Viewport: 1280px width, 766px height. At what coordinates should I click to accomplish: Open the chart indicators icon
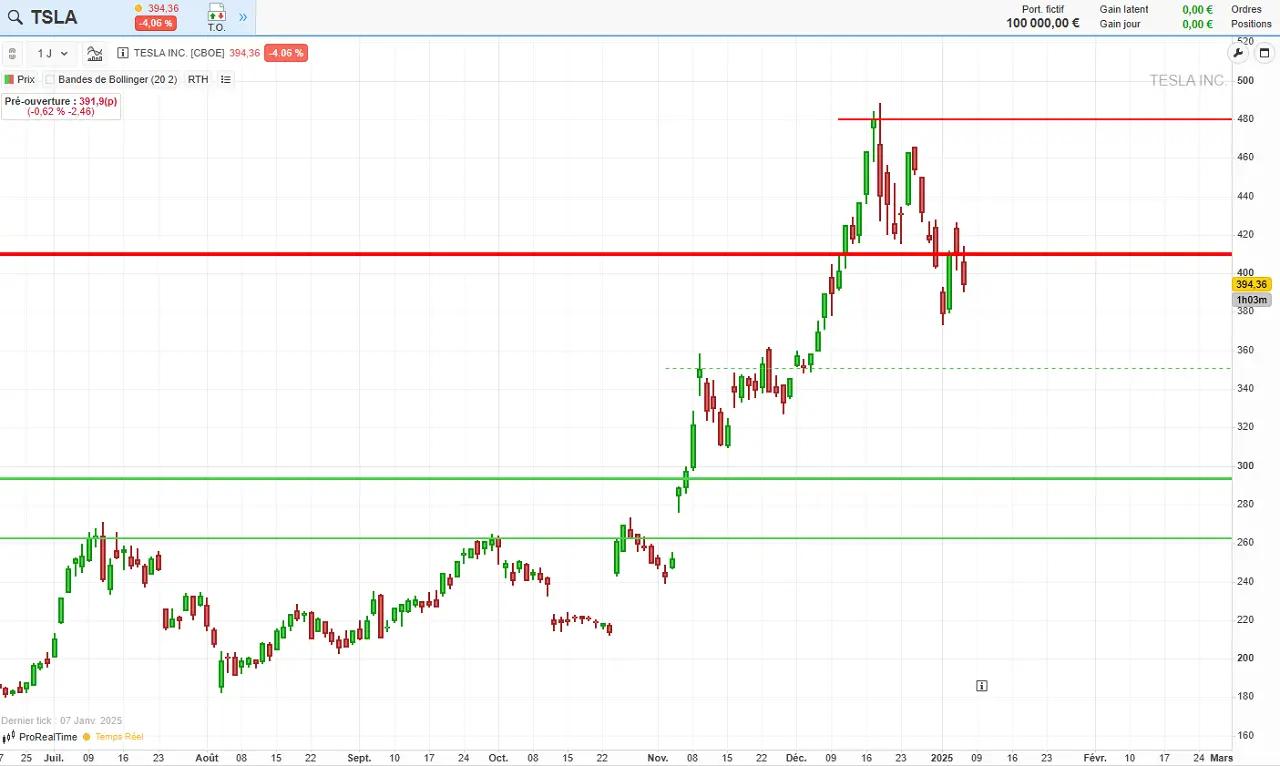(94, 53)
